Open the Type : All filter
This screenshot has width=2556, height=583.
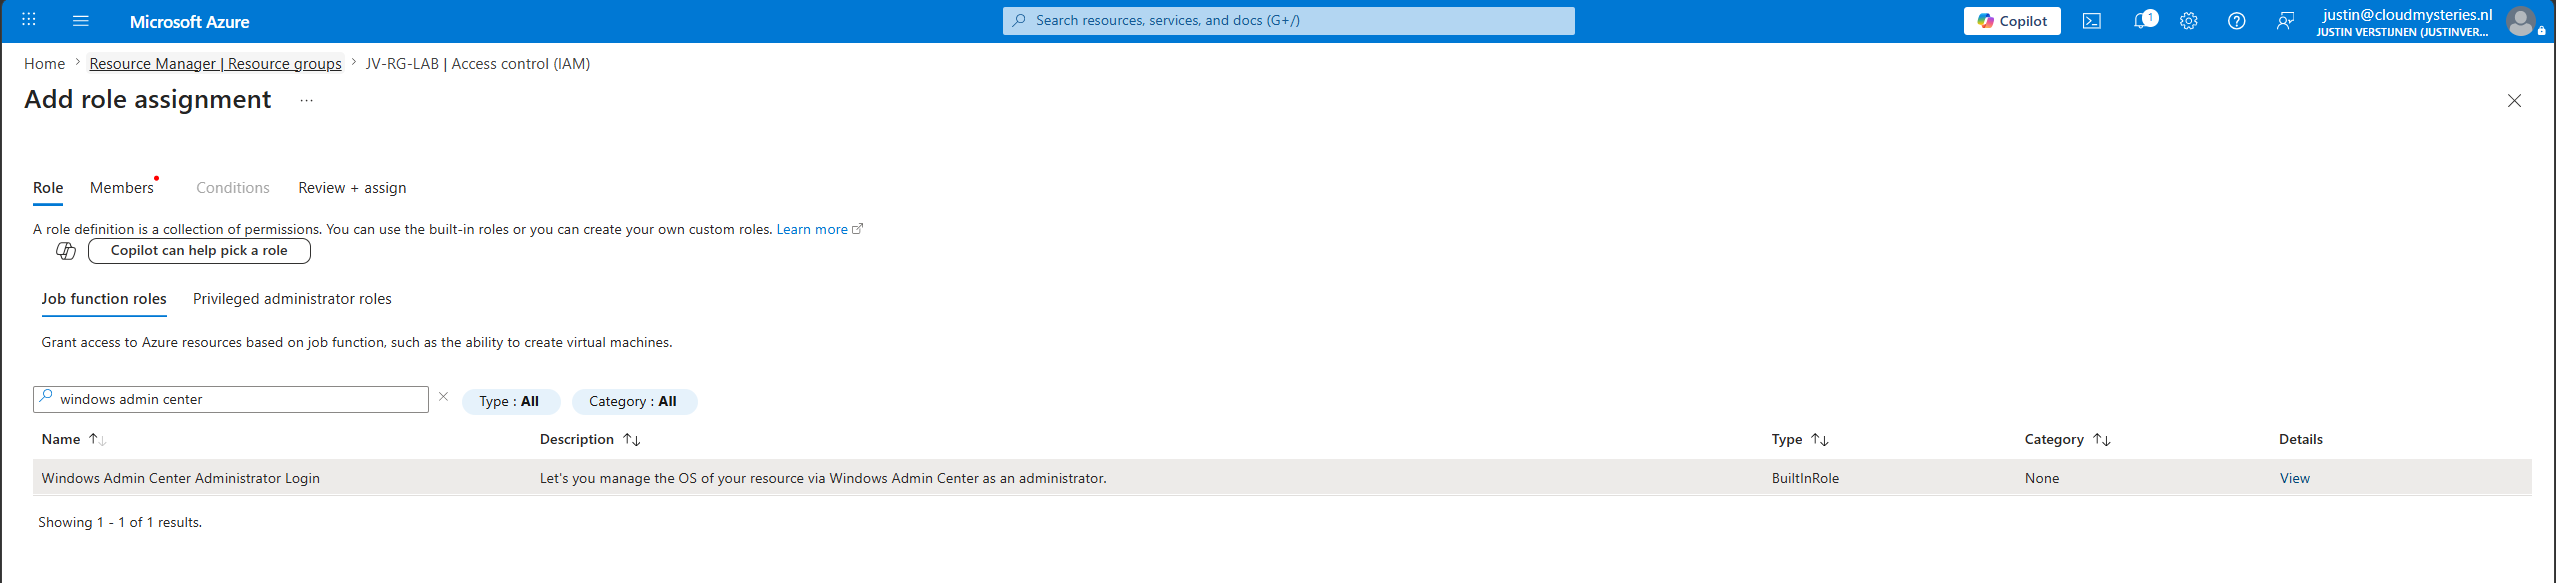pyautogui.click(x=510, y=402)
